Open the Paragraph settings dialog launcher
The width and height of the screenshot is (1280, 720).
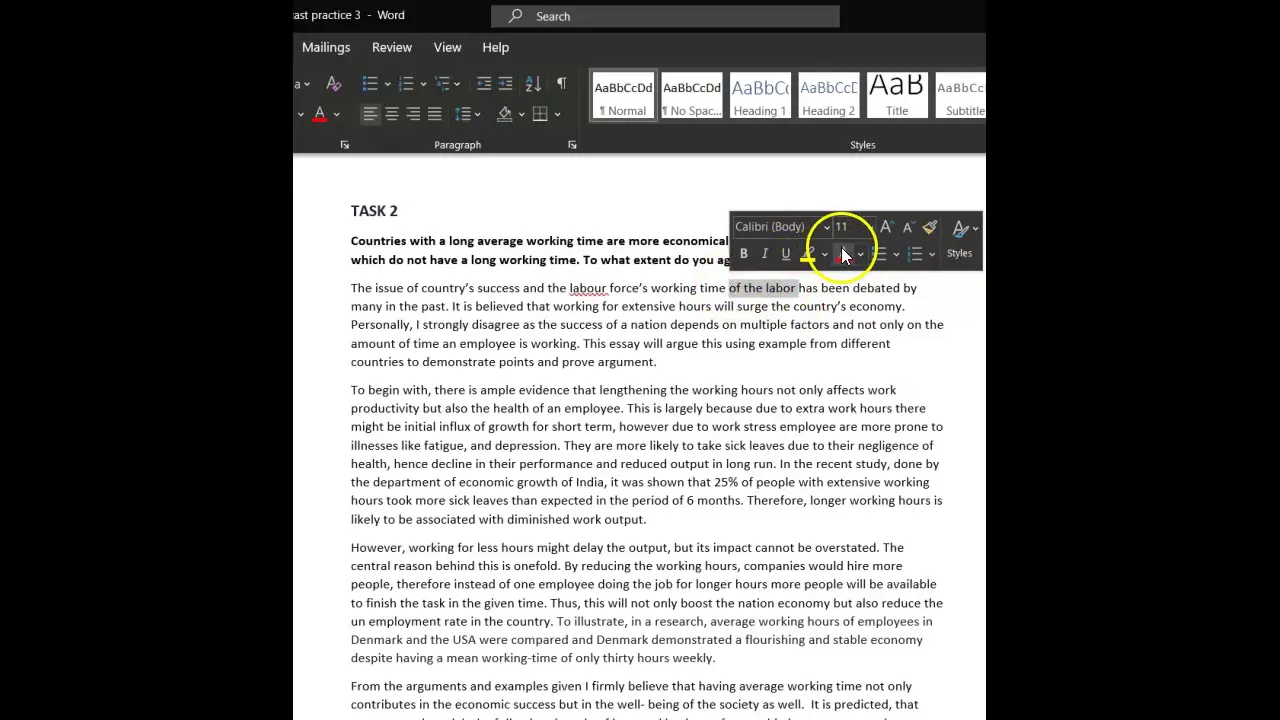572,145
